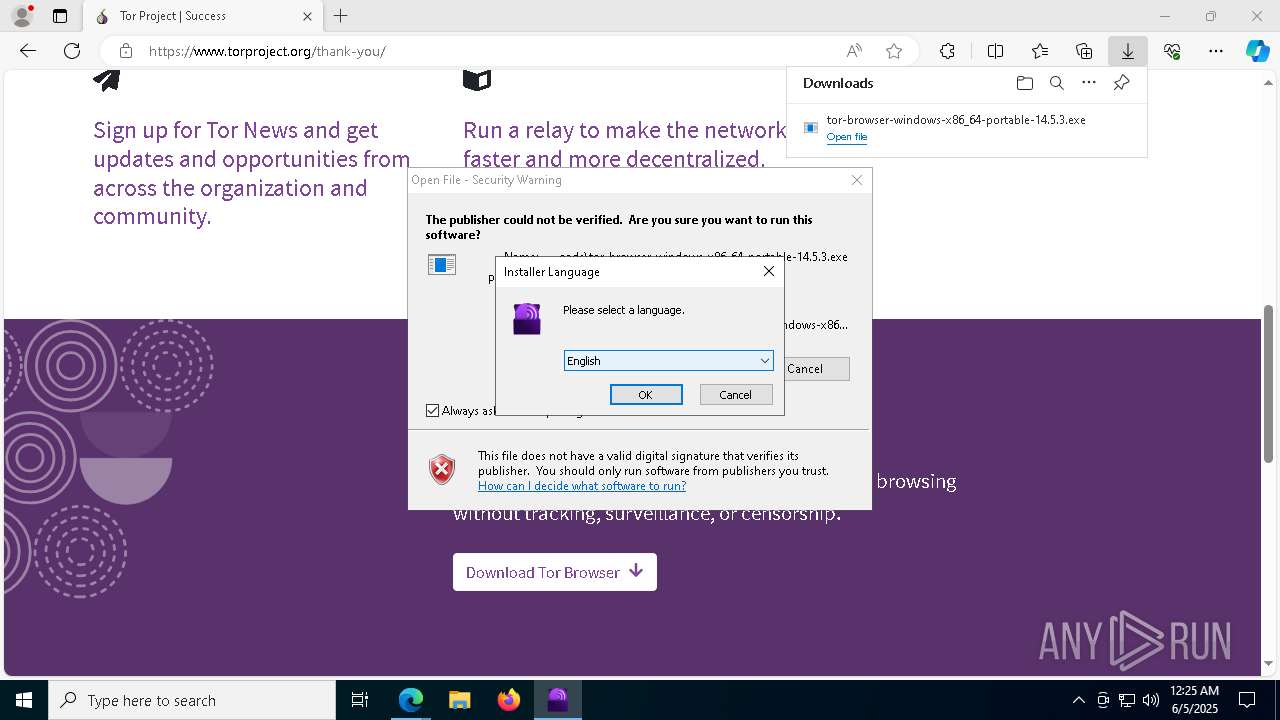Open Windows Start menu

pyautogui.click(x=24, y=700)
